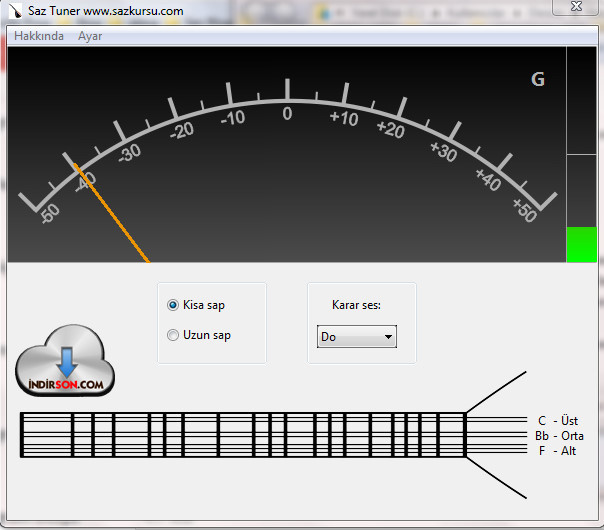Click the +30 mark on the tuner scale
This screenshot has width=604, height=530.
click(443, 152)
